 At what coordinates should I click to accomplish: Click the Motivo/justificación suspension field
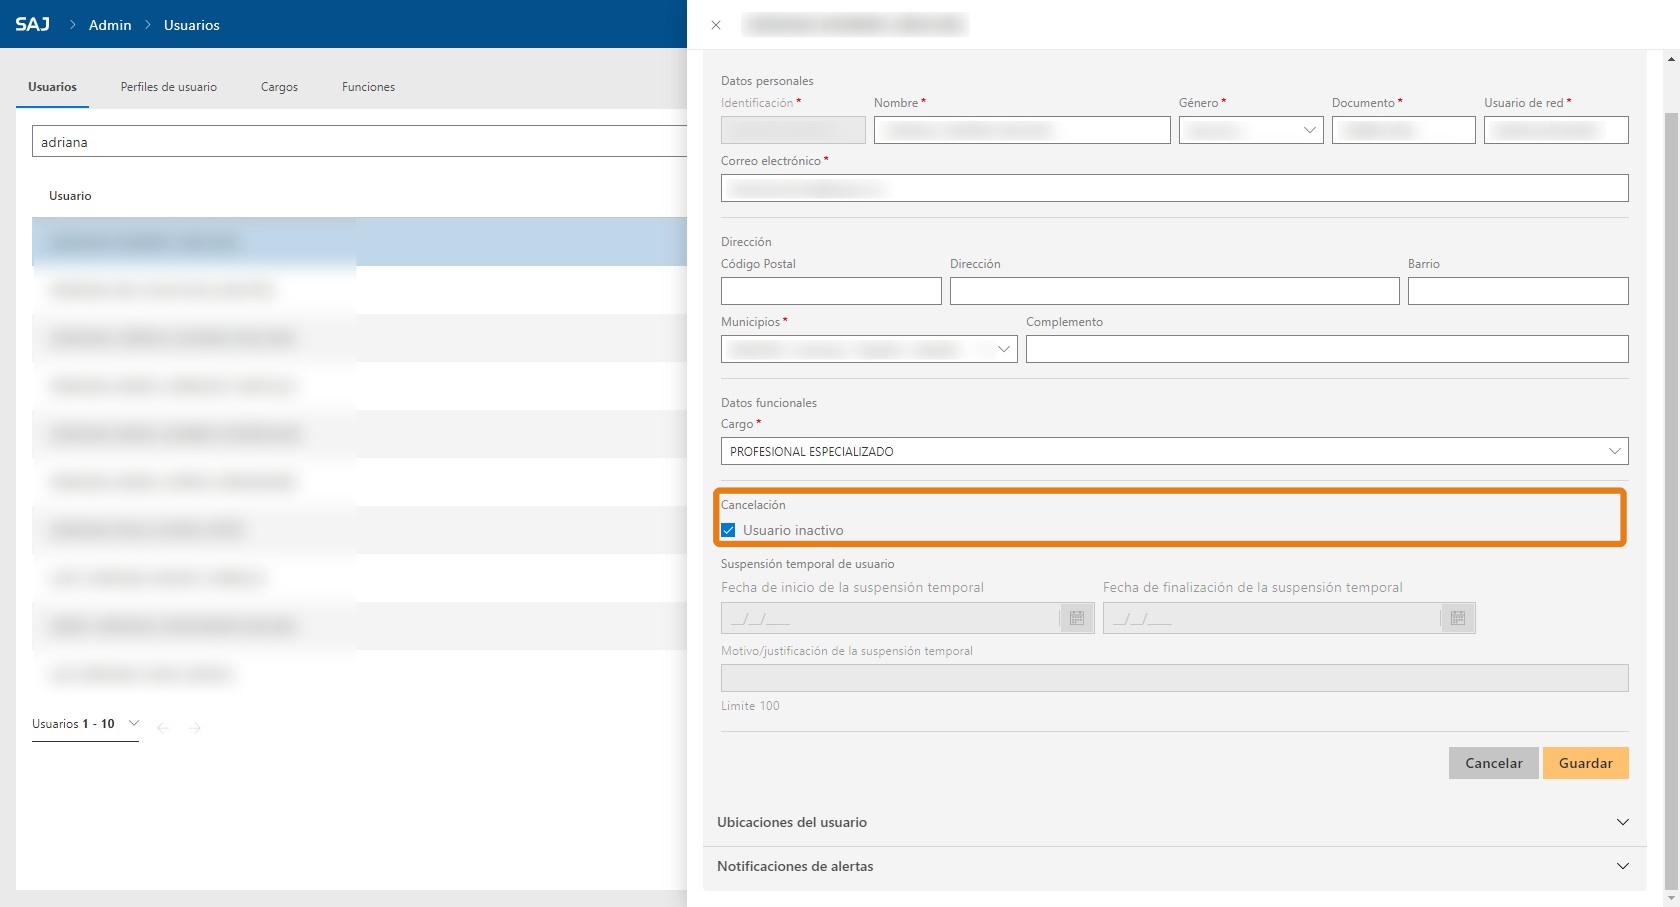click(1174, 678)
